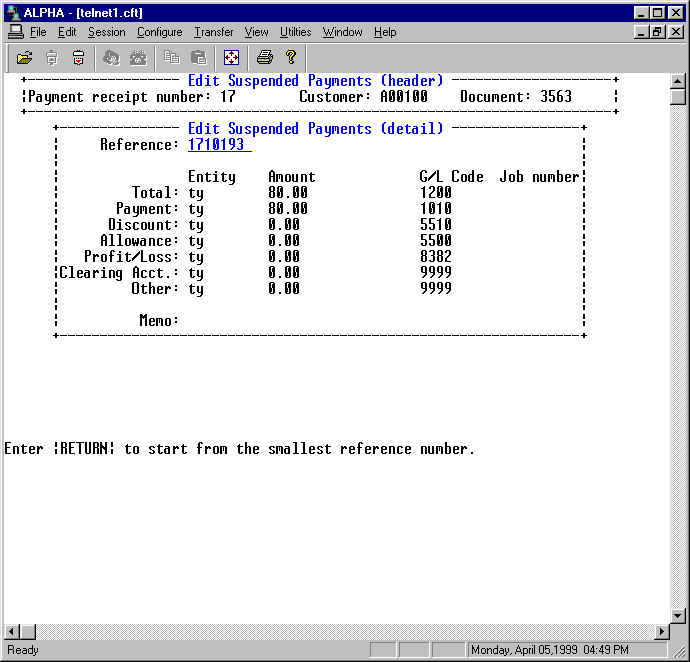Click the disconnect session toolbar icon
The width and height of the screenshot is (690, 662).
78,57
